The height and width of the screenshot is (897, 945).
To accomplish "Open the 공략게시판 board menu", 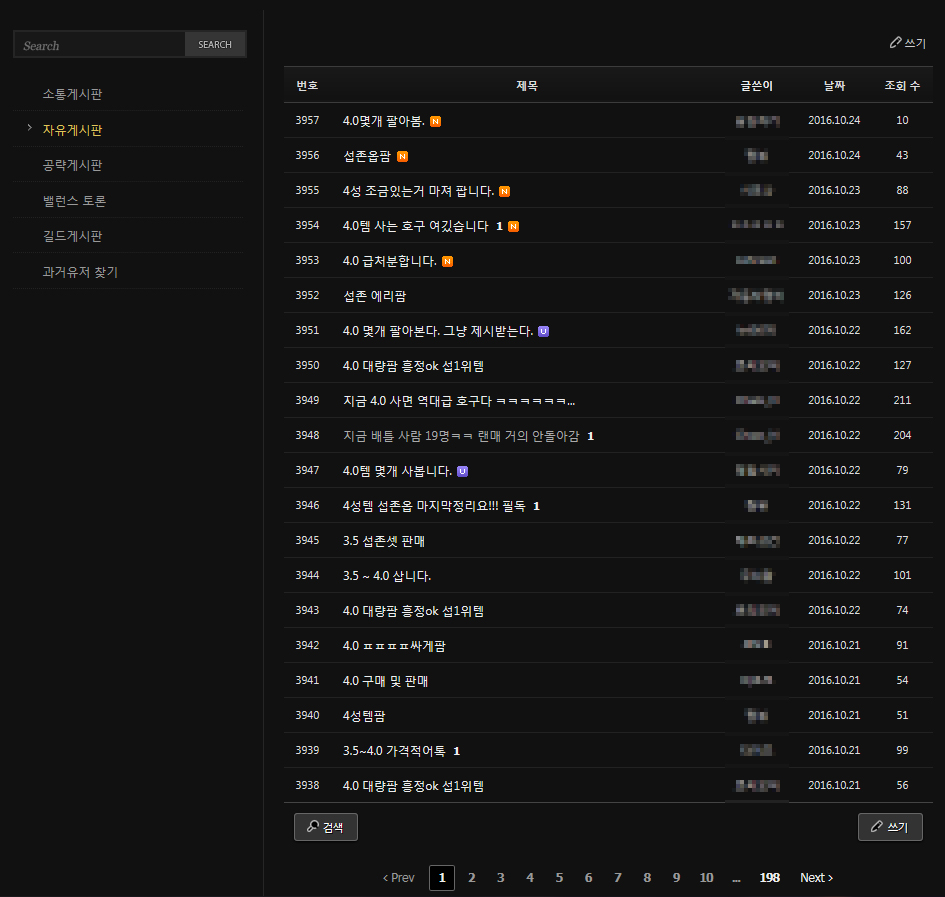I will click(72, 165).
